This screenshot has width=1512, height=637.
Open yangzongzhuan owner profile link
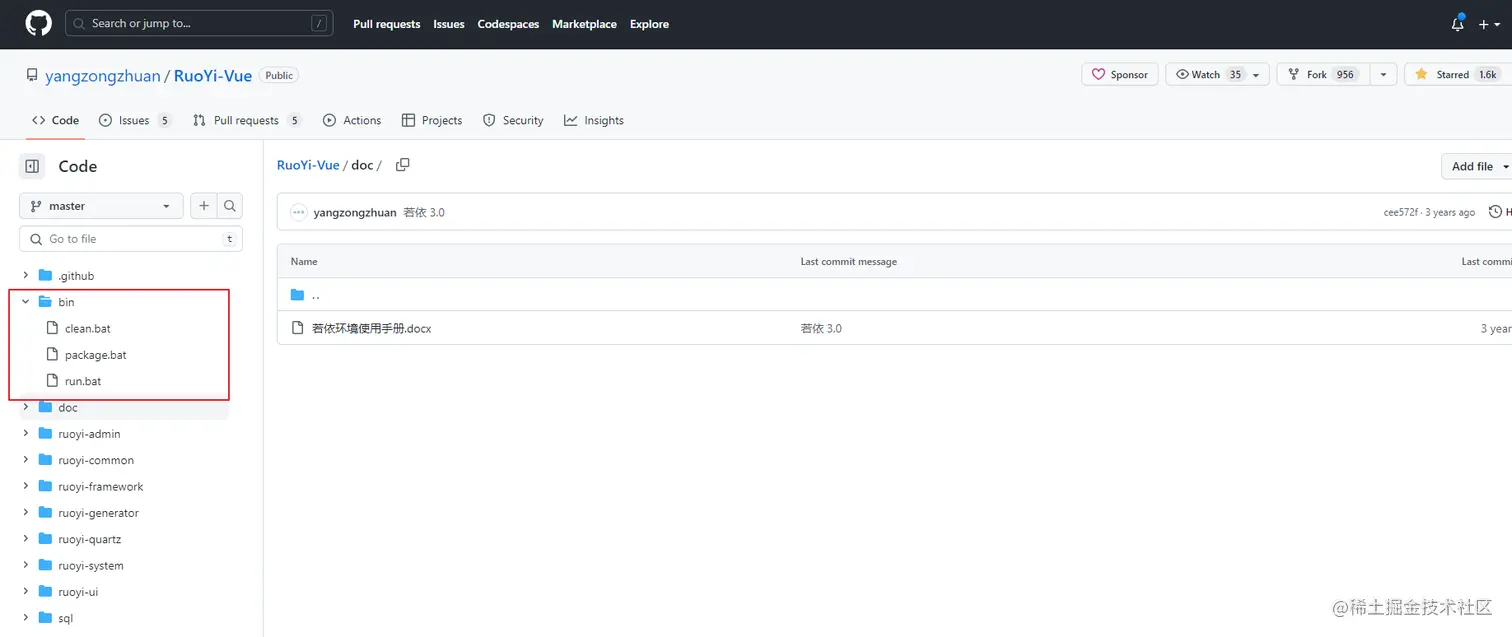point(102,76)
